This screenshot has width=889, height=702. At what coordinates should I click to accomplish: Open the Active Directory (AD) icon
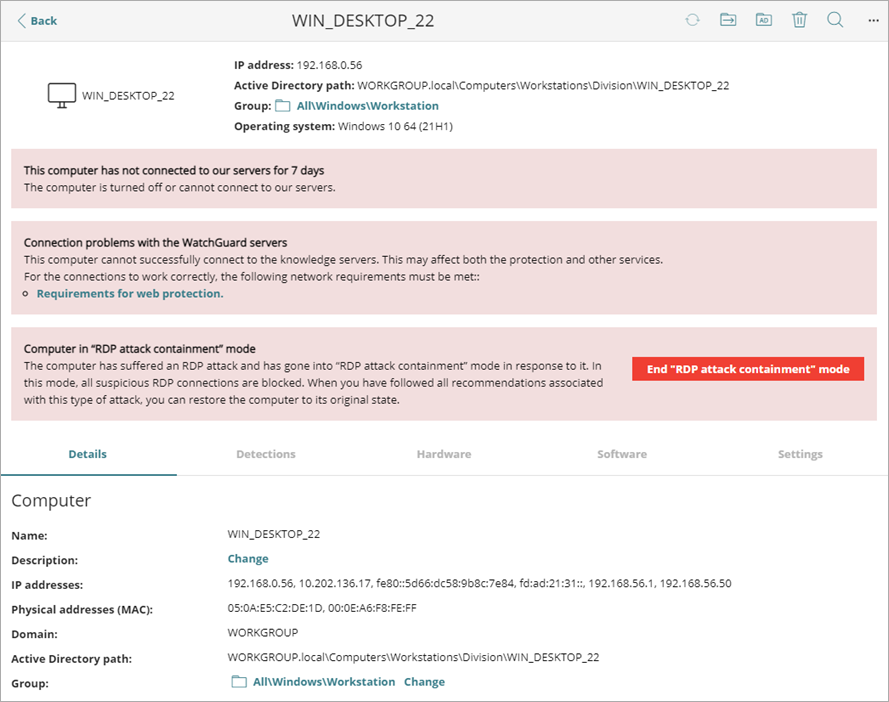[x=763, y=20]
